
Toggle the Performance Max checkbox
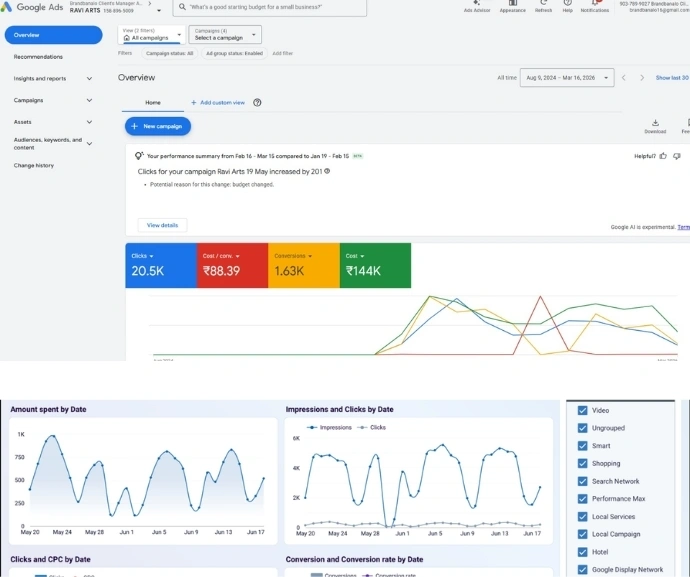tap(583, 499)
